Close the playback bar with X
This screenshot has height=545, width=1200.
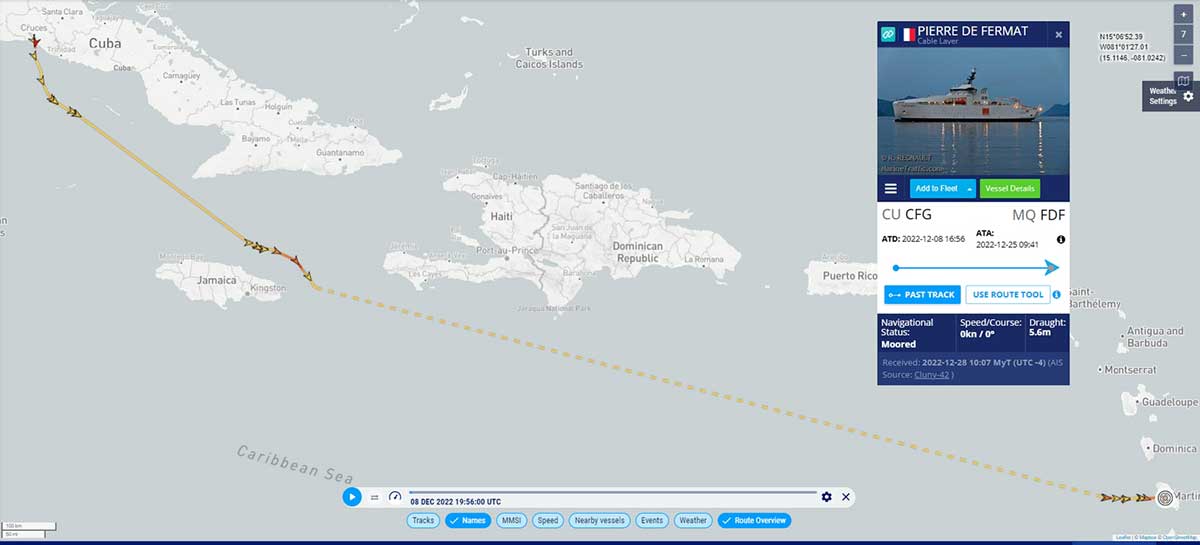846,497
